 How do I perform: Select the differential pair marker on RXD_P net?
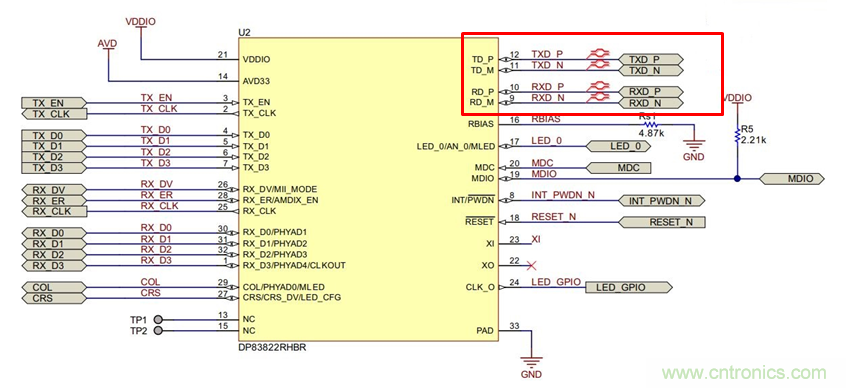click(599, 86)
